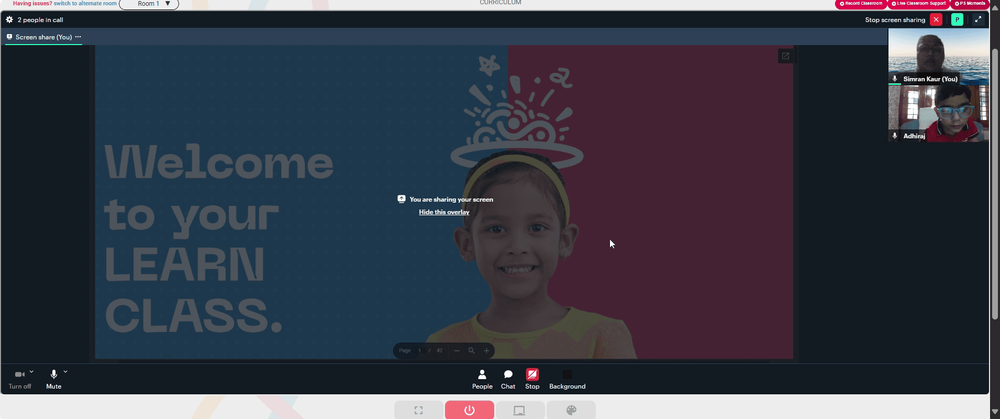This screenshot has height=419, width=1000.
Task: Zoom out the slide with minus icon
Action: coord(457,351)
